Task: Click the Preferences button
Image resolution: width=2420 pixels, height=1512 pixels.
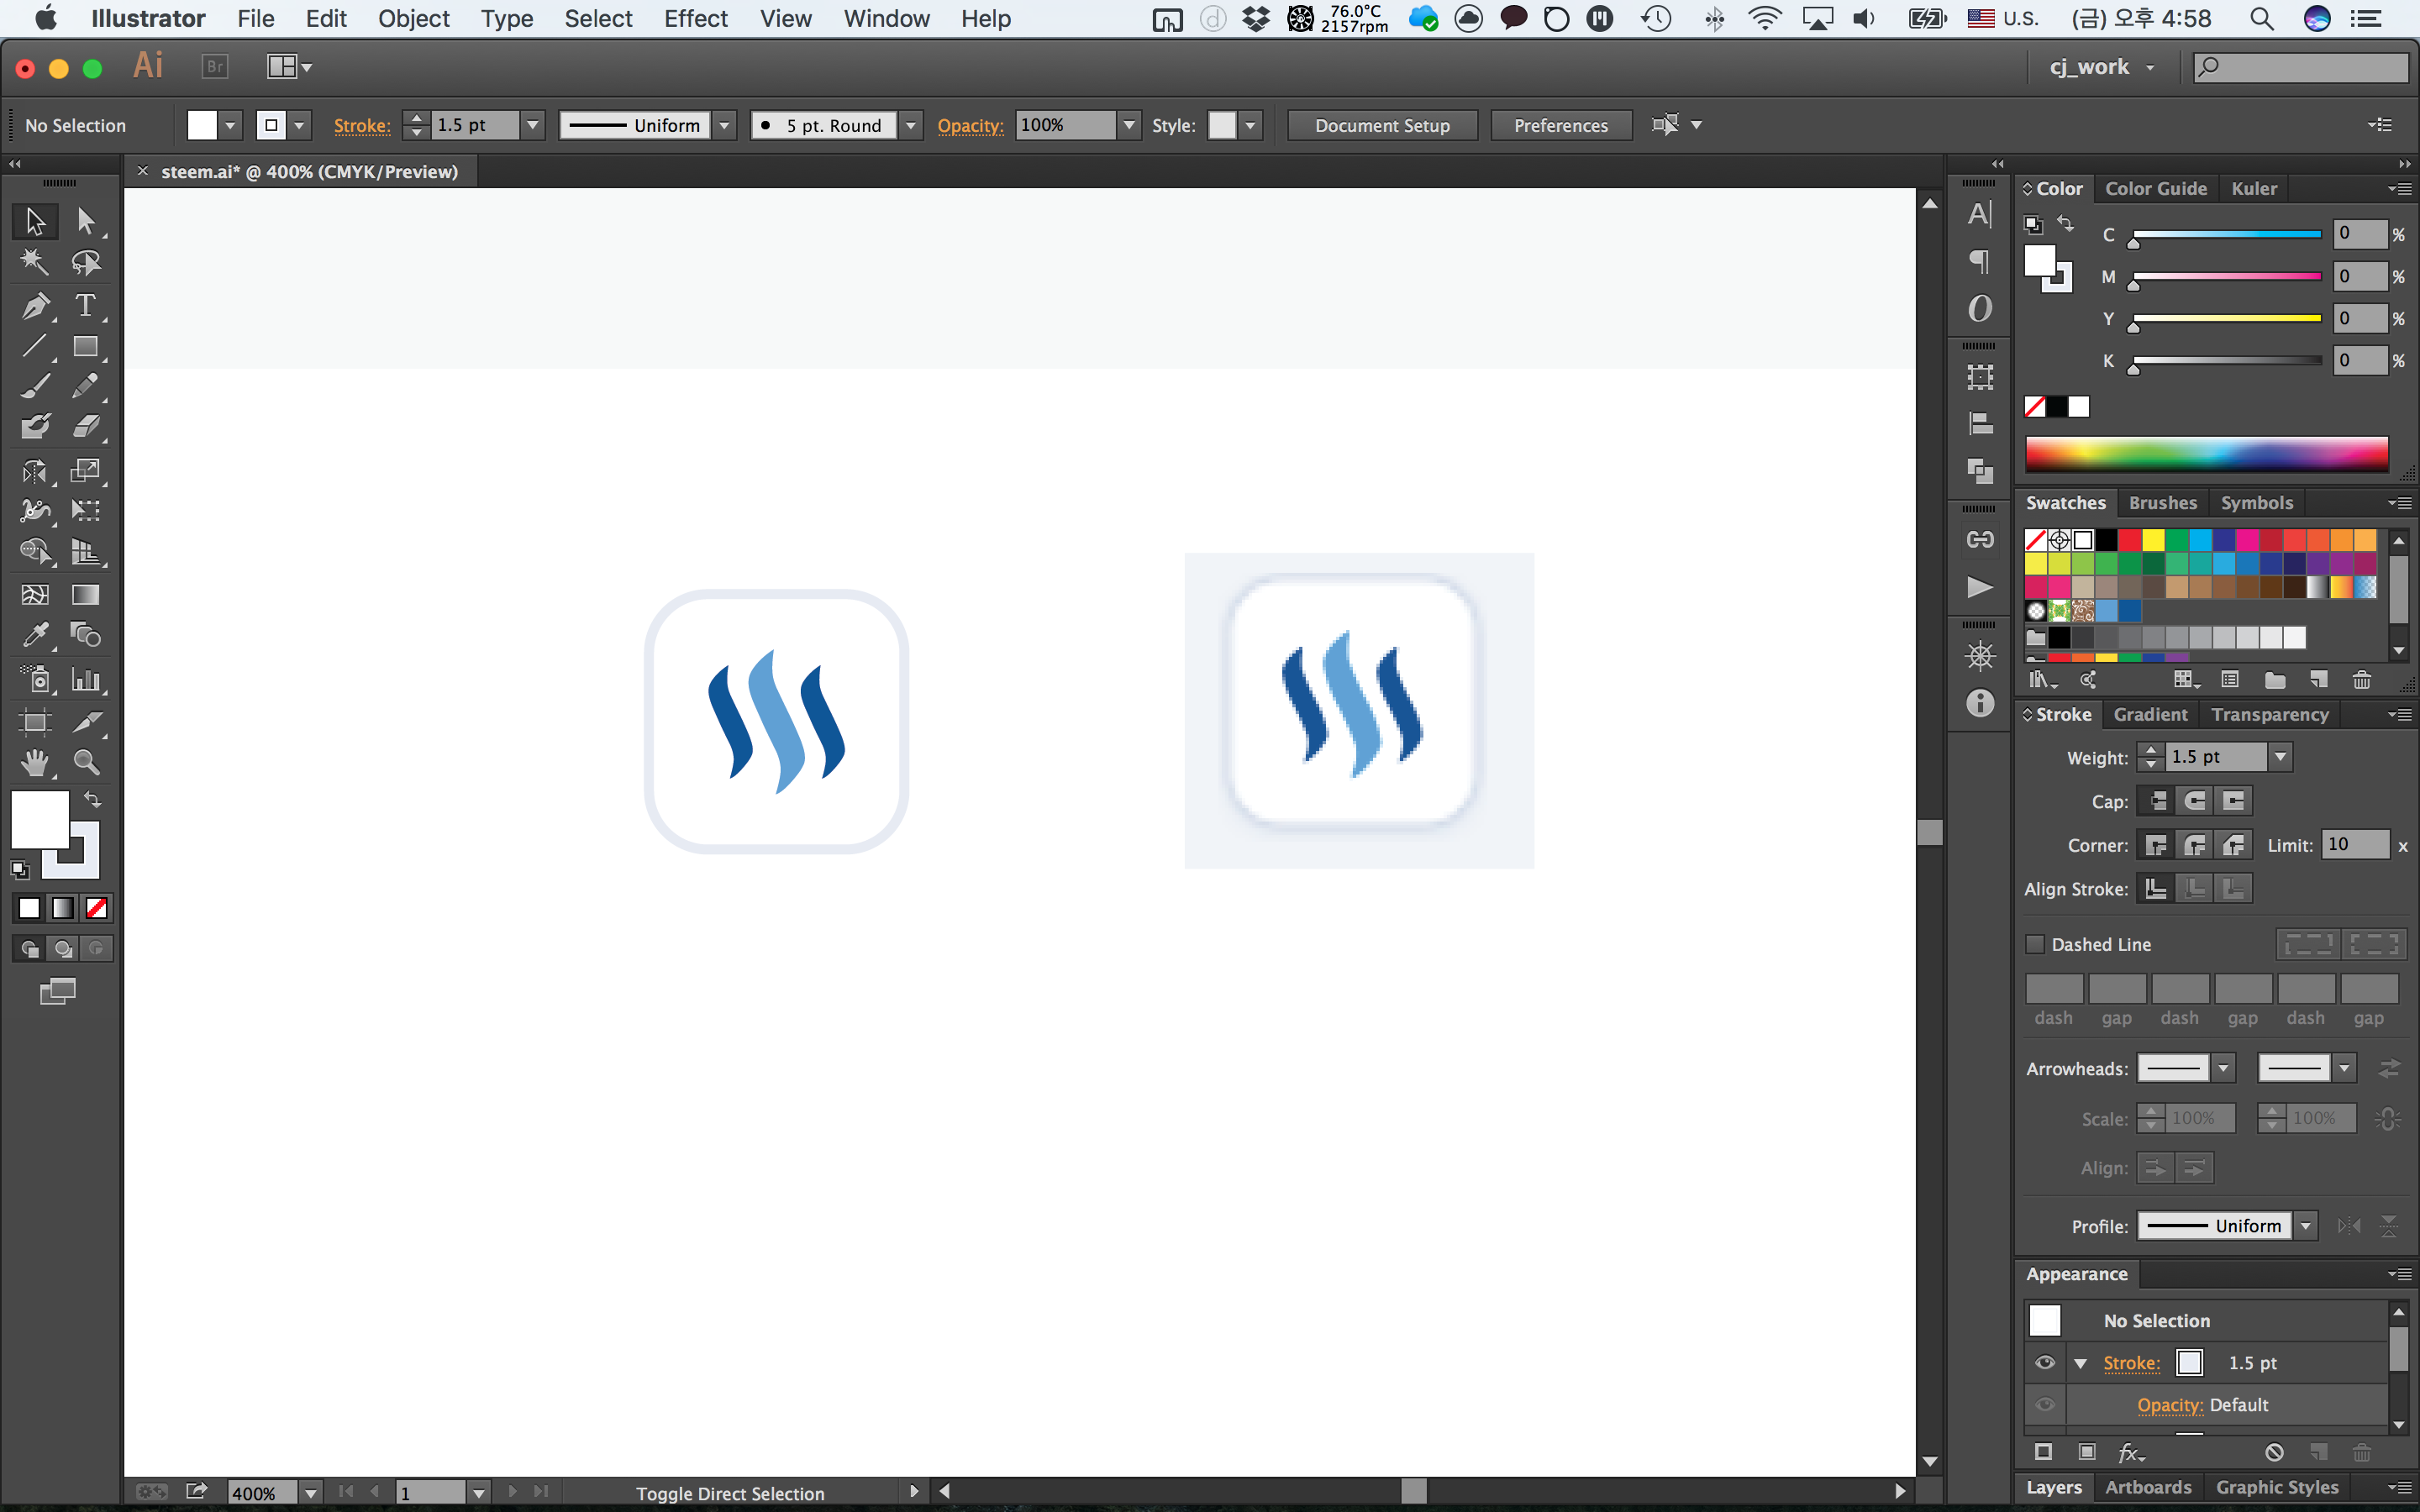Action: pyautogui.click(x=1561, y=125)
